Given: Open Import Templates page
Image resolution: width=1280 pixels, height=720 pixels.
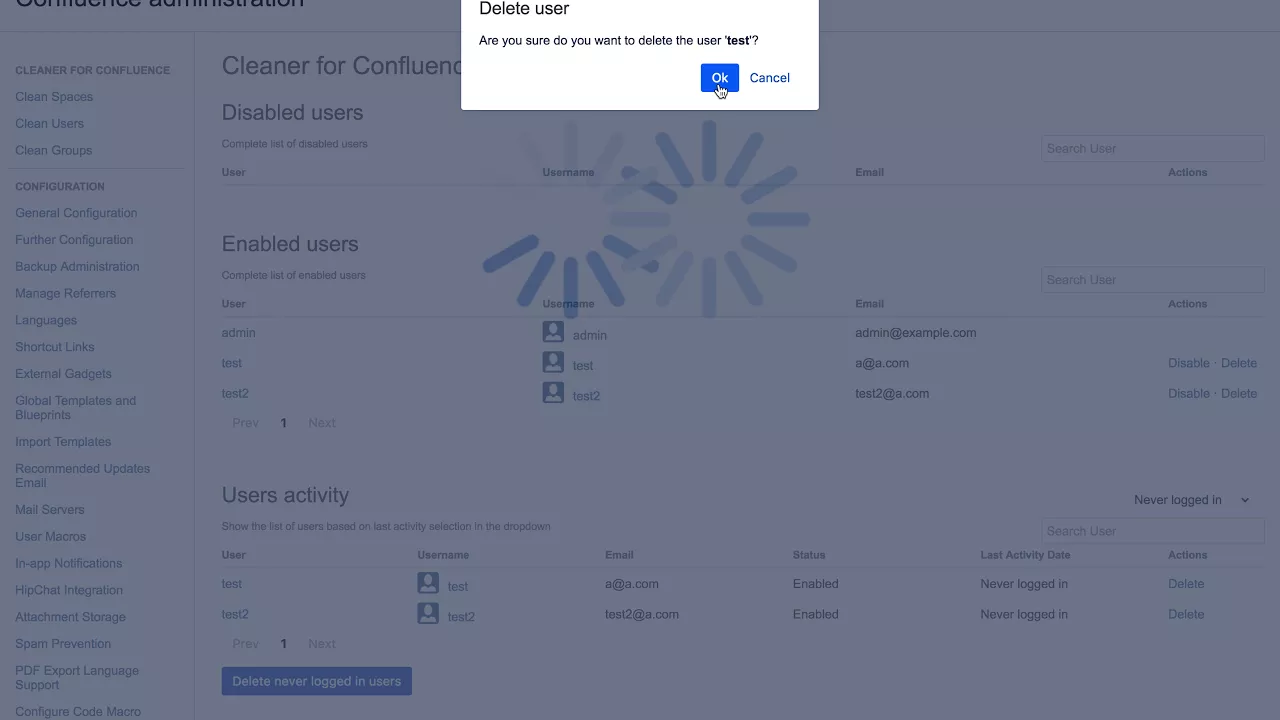Looking at the screenshot, I should (x=63, y=442).
